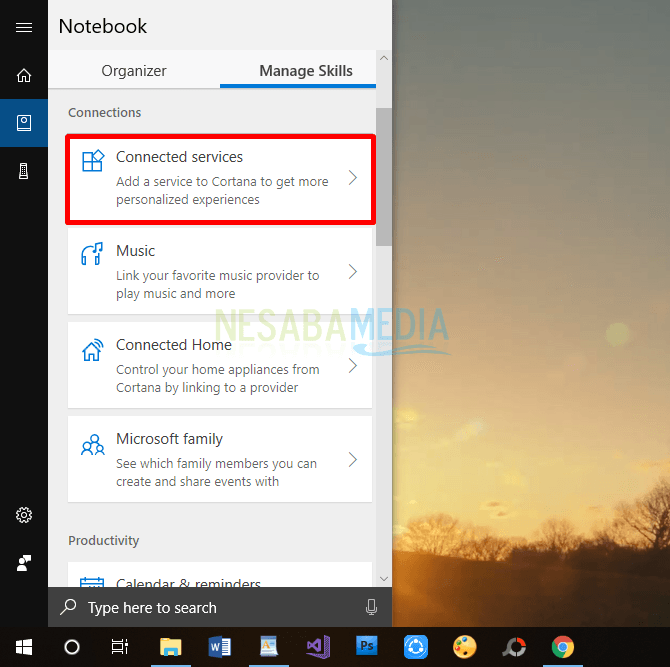
Task: Expand the Microsoft family chevron
Action: click(352, 460)
